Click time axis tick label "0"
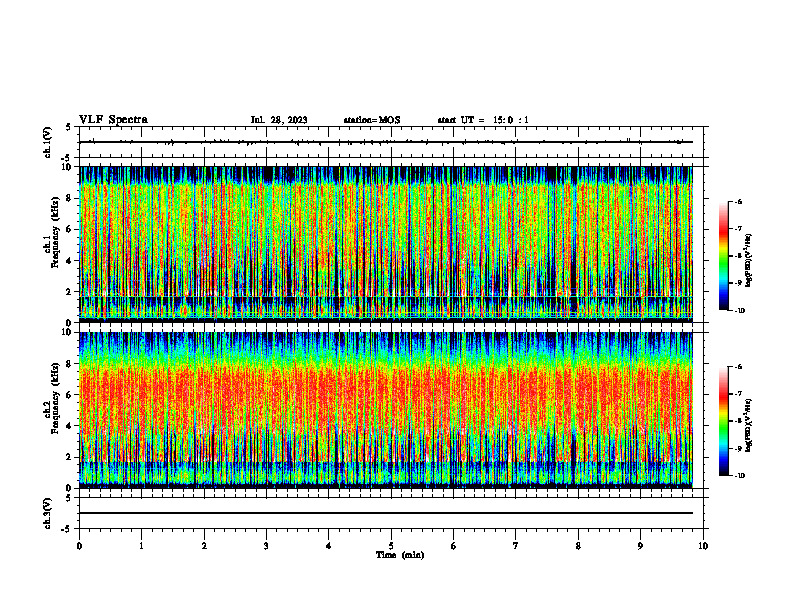This screenshot has width=792, height=612. (79, 546)
